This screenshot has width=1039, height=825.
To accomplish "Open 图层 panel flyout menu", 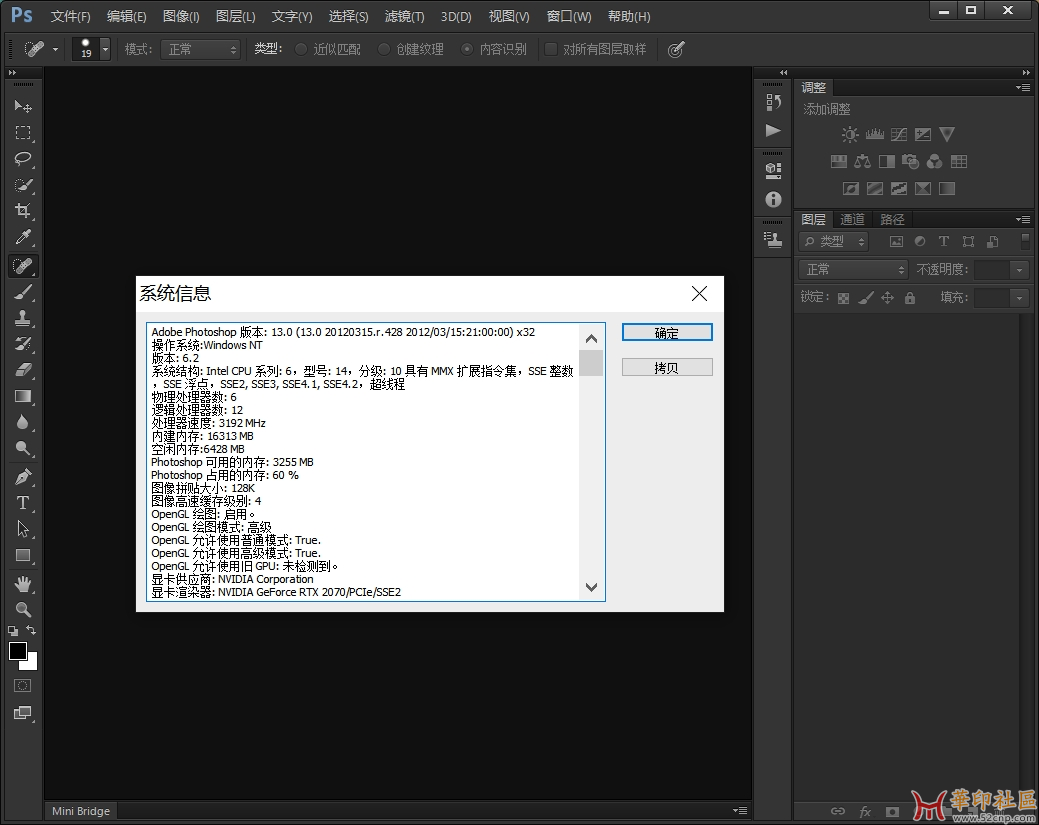I will coord(1022,219).
